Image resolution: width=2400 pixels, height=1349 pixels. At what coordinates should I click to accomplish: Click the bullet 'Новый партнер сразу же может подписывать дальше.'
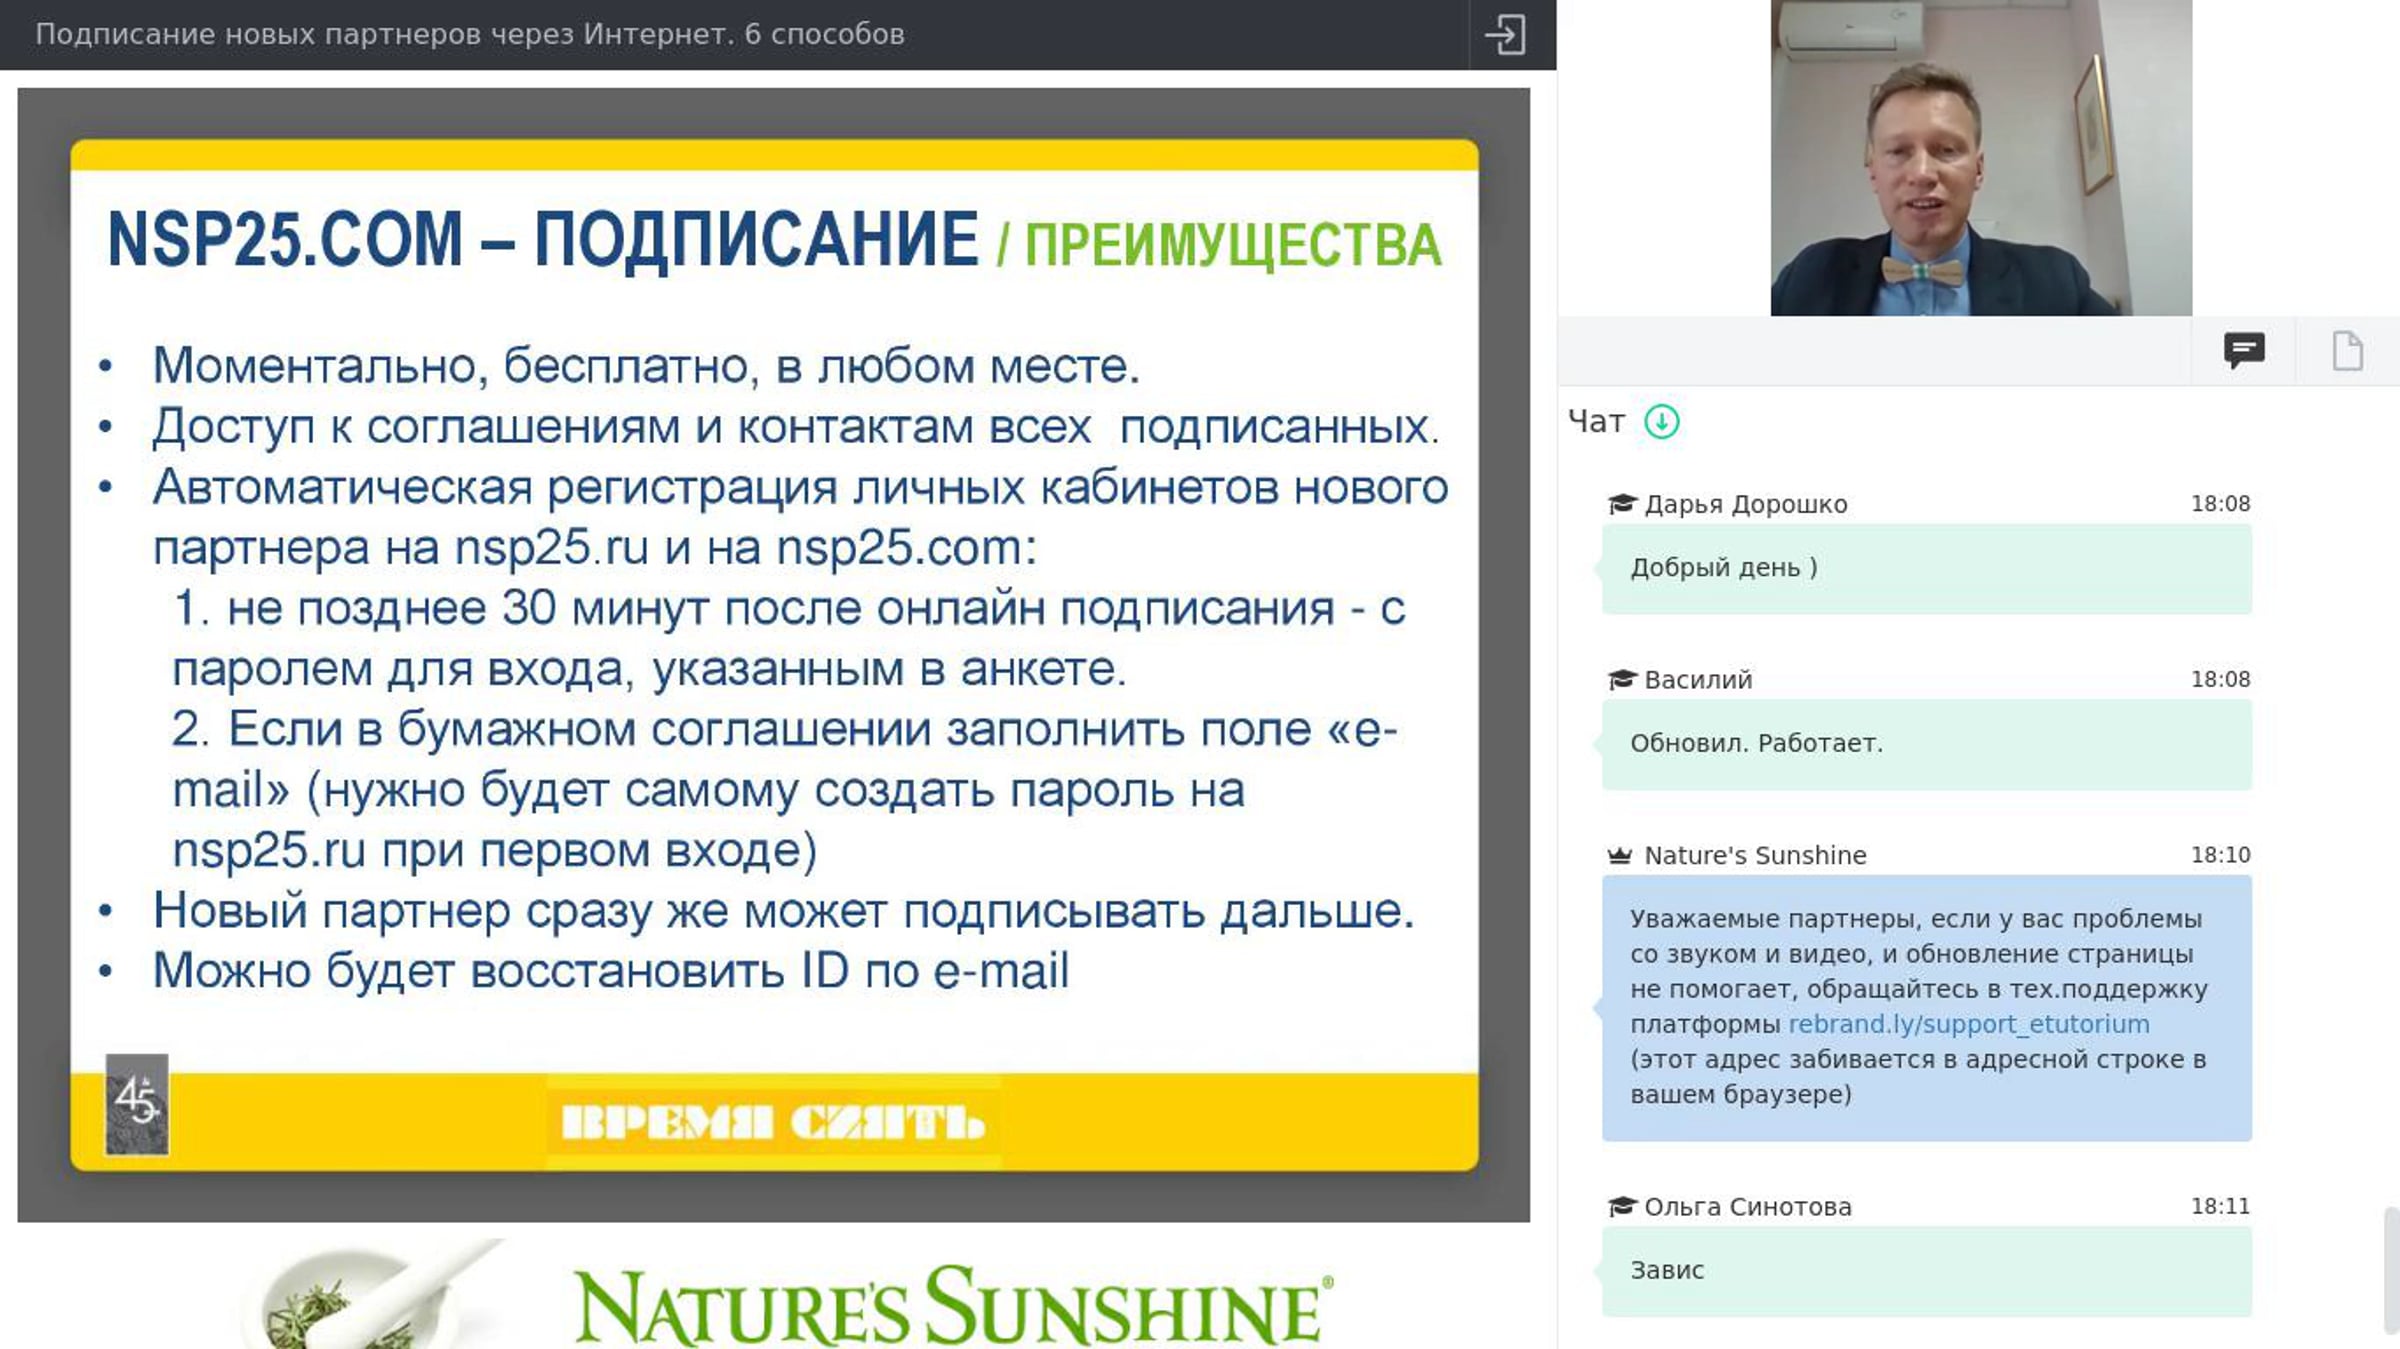tap(783, 911)
